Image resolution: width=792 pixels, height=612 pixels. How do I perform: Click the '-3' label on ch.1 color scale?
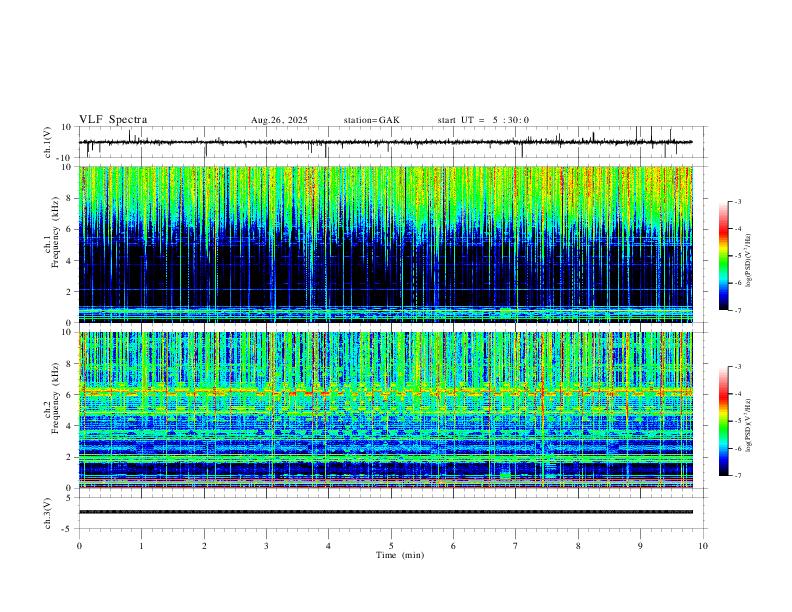738,201
